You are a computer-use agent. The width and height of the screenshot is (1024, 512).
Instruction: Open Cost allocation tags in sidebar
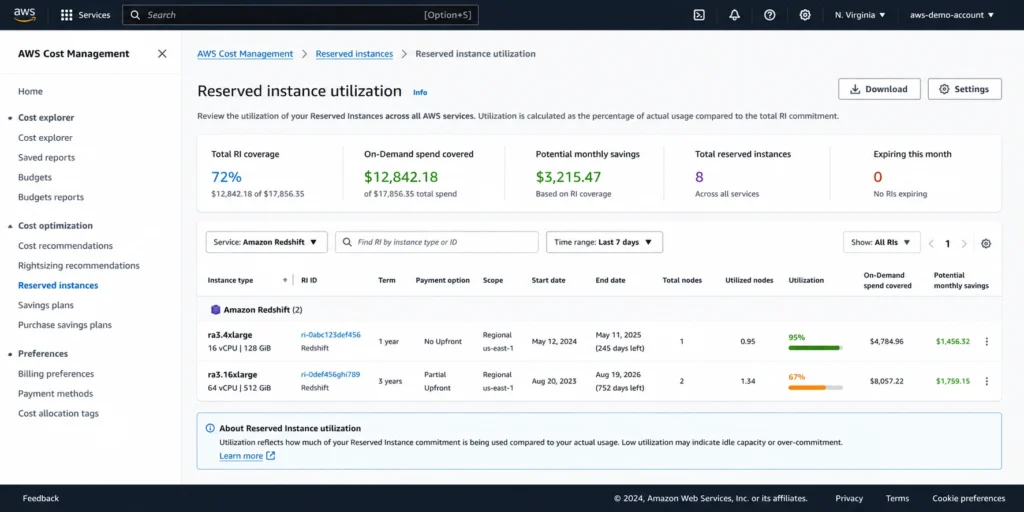pyautogui.click(x=58, y=413)
